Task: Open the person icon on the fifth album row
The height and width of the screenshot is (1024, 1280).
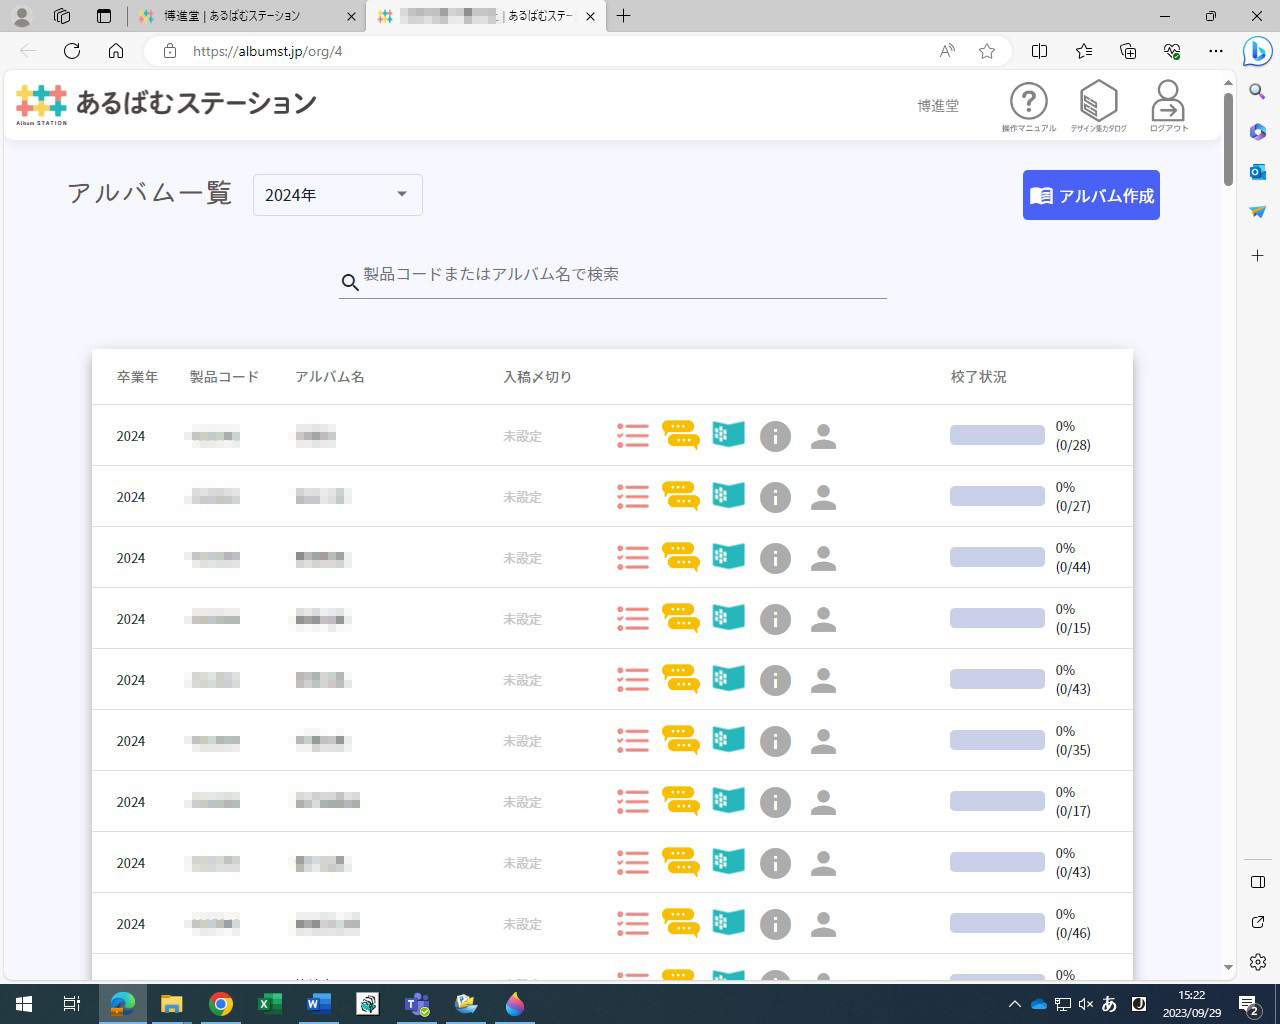Action: point(823,679)
